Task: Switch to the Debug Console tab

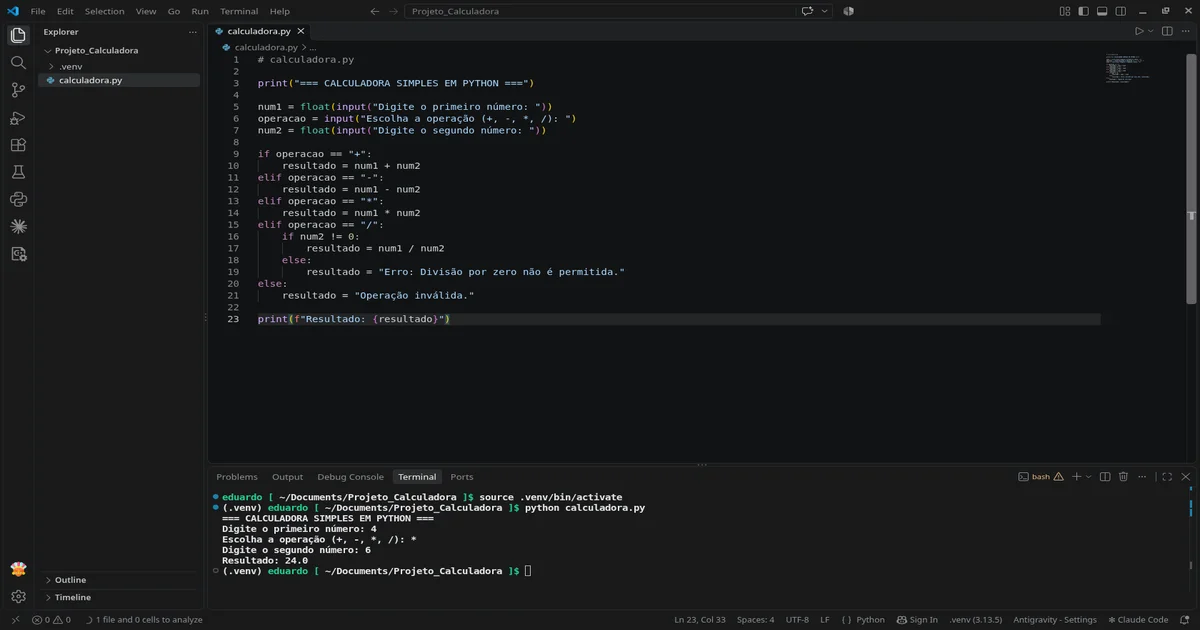Action: tap(350, 477)
